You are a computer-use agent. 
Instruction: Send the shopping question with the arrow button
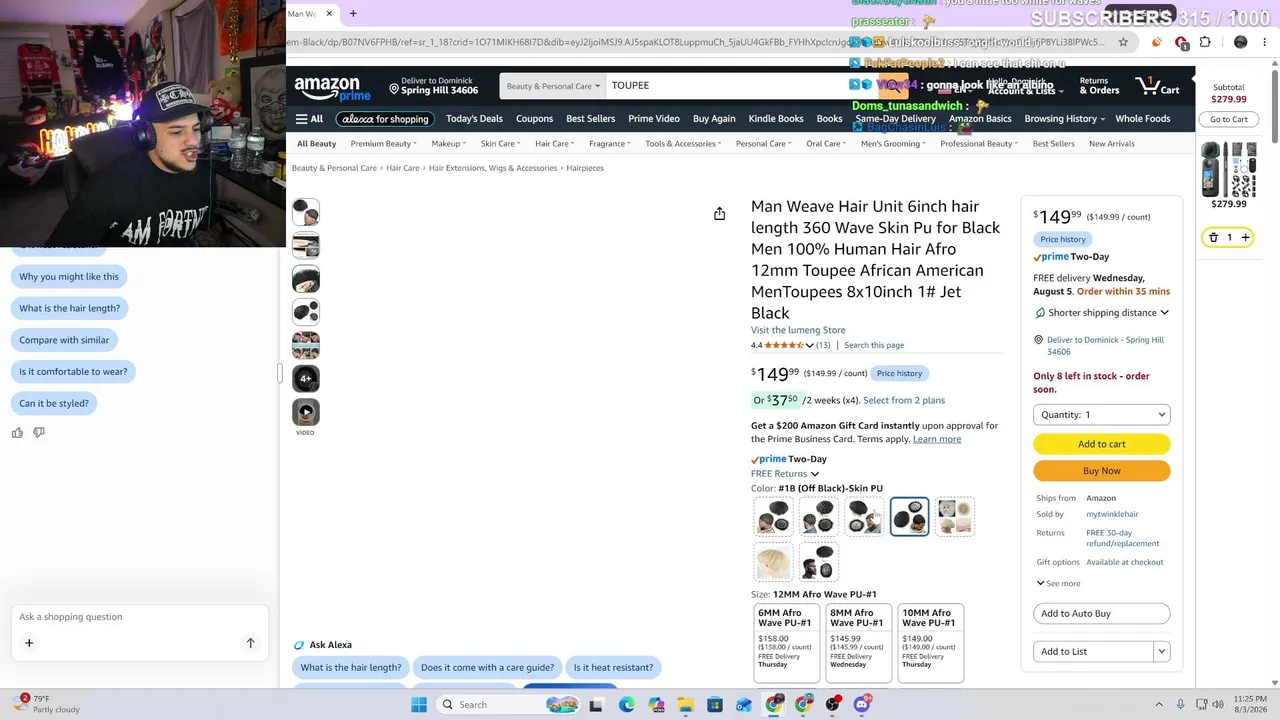pyautogui.click(x=250, y=643)
